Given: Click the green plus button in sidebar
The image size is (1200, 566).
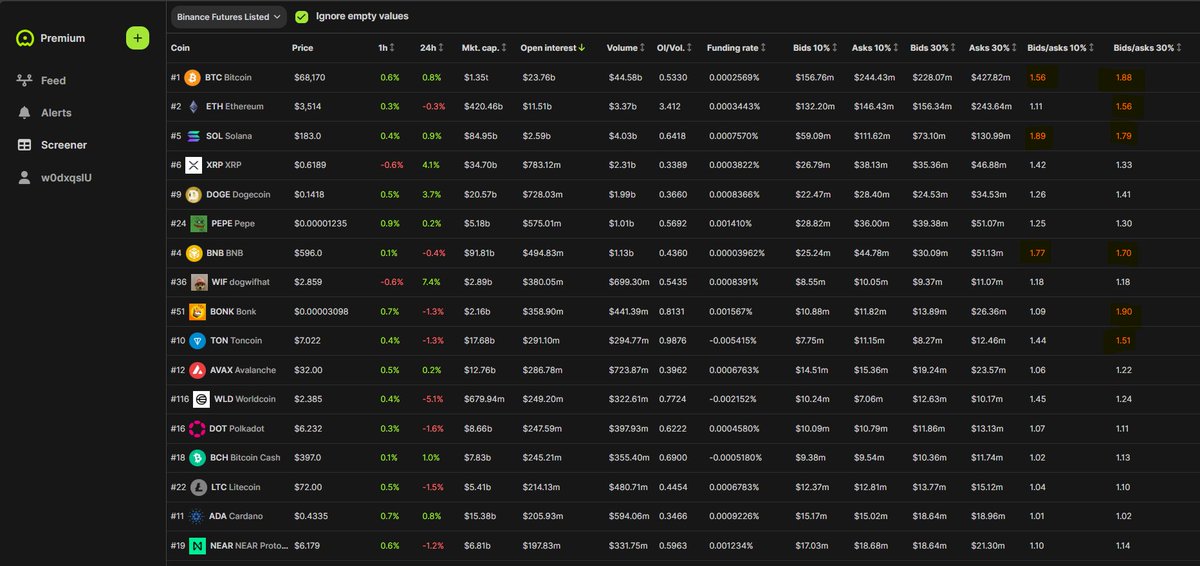Looking at the screenshot, I should coord(137,38).
